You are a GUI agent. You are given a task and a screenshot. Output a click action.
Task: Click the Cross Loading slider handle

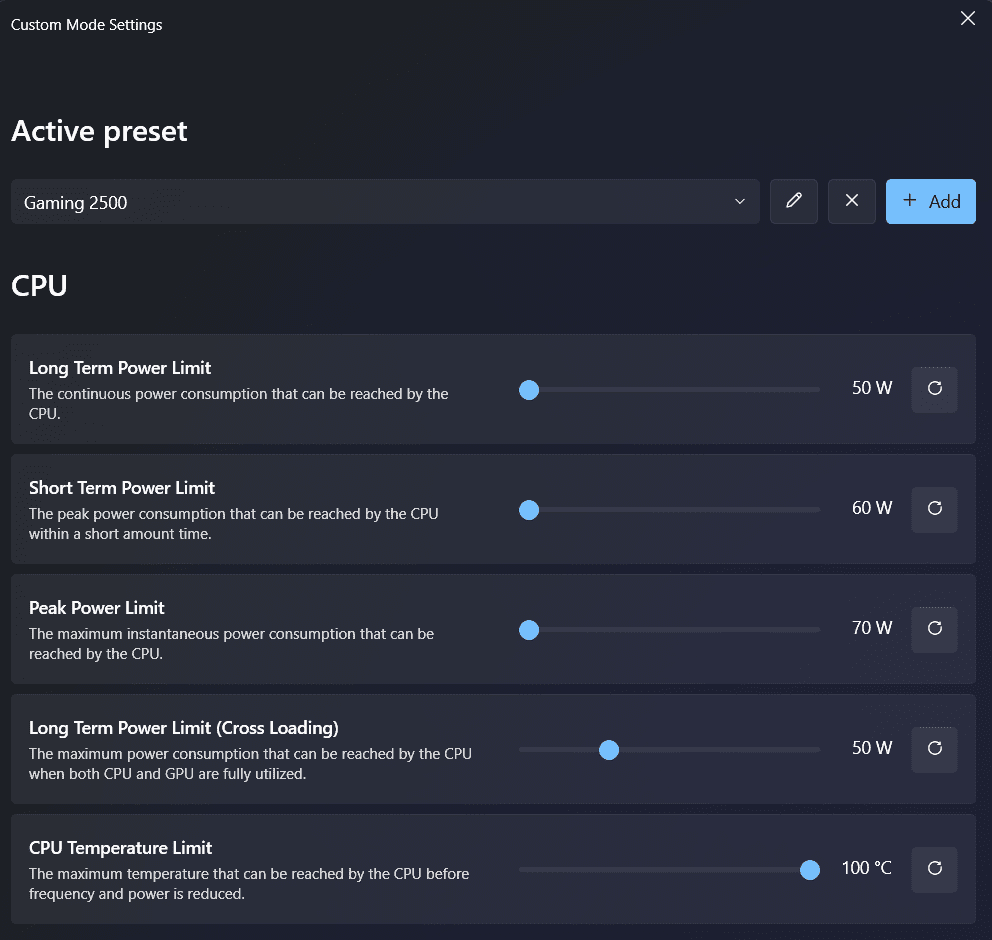tap(608, 750)
